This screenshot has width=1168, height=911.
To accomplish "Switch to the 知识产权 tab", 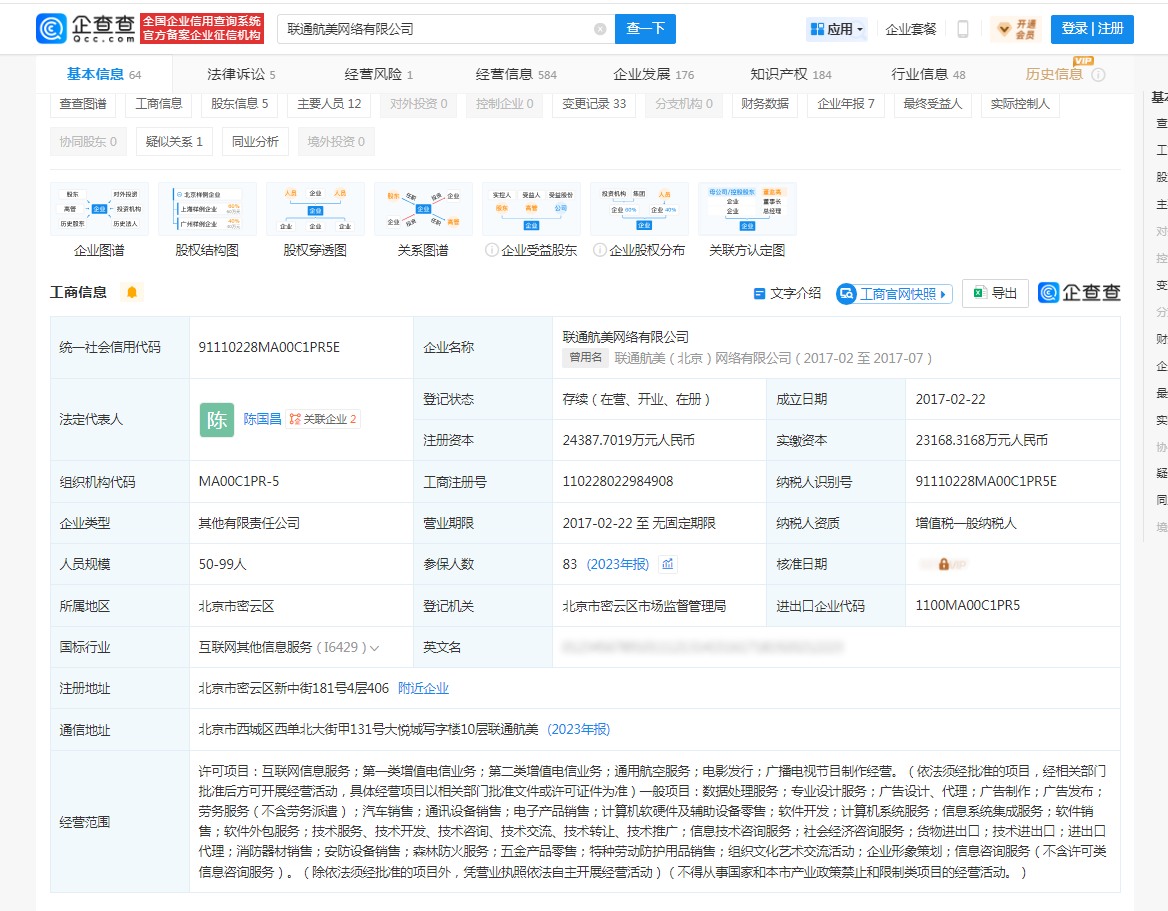I will click(x=790, y=74).
